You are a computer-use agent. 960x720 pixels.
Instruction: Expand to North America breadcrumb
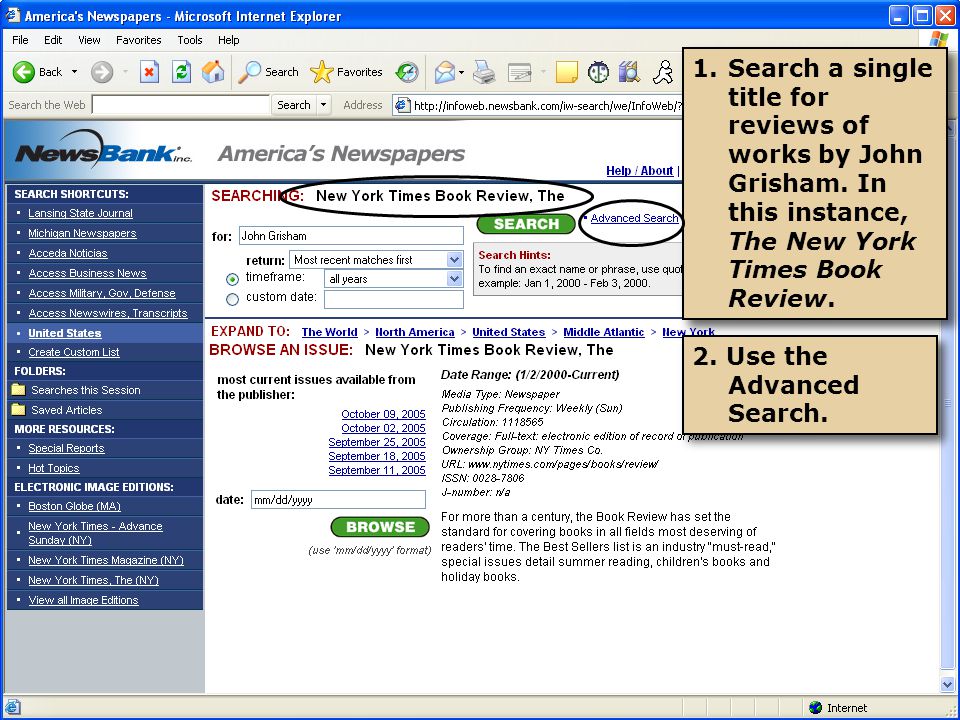pyautogui.click(x=414, y=332)
